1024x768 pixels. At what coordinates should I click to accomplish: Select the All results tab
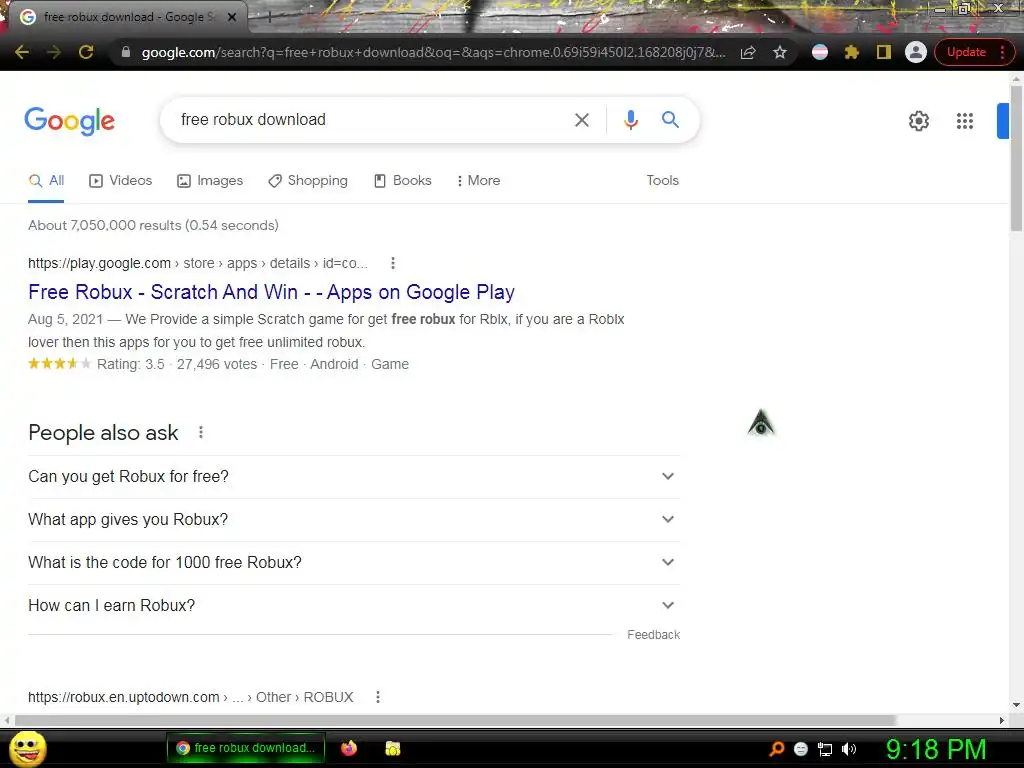tap(46, 180)
